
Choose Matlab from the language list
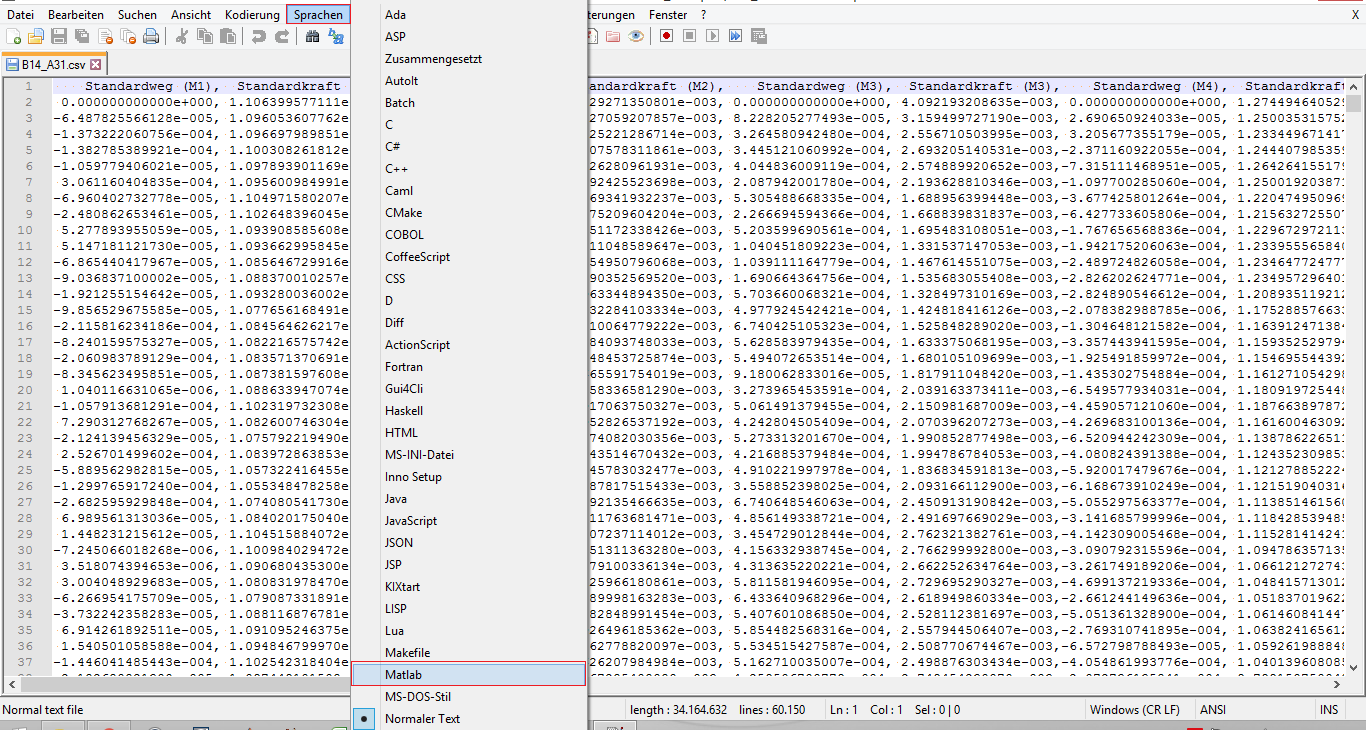[403, 675]
